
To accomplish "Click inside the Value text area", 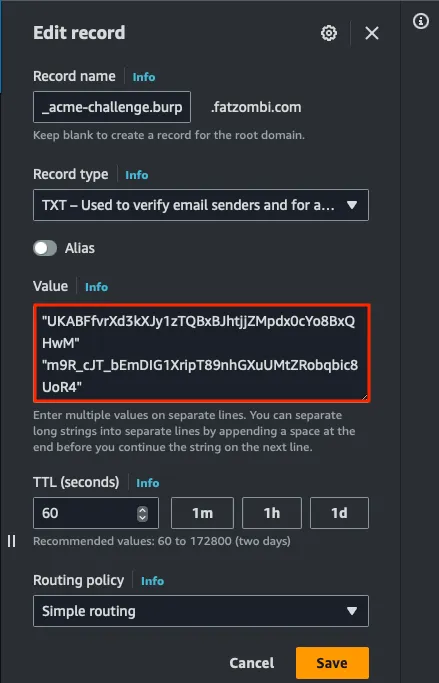I will click(x=202, y=353).
